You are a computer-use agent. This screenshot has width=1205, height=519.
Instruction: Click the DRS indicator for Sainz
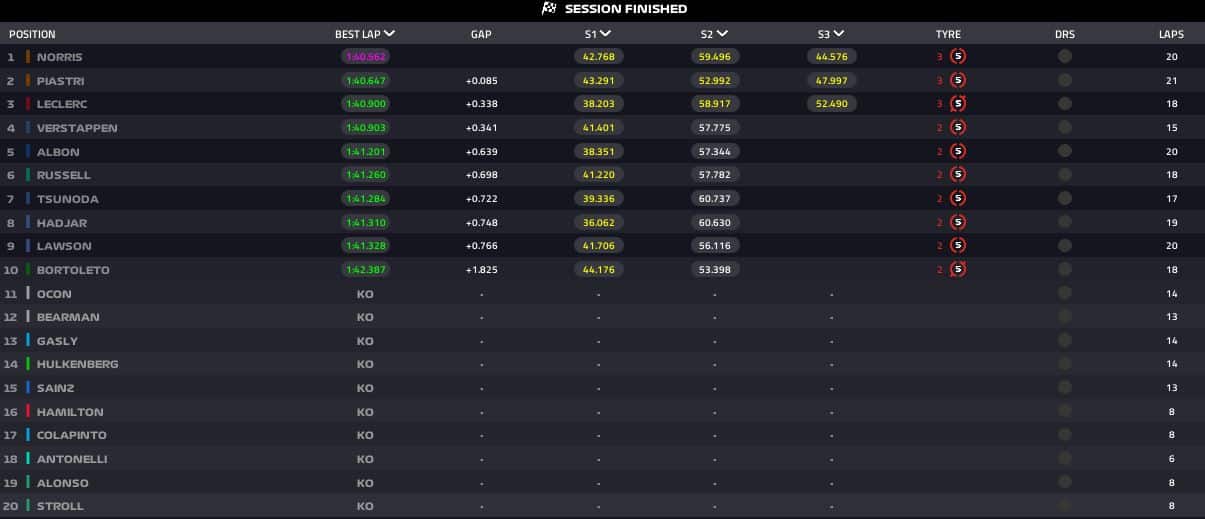(1065, 388)
